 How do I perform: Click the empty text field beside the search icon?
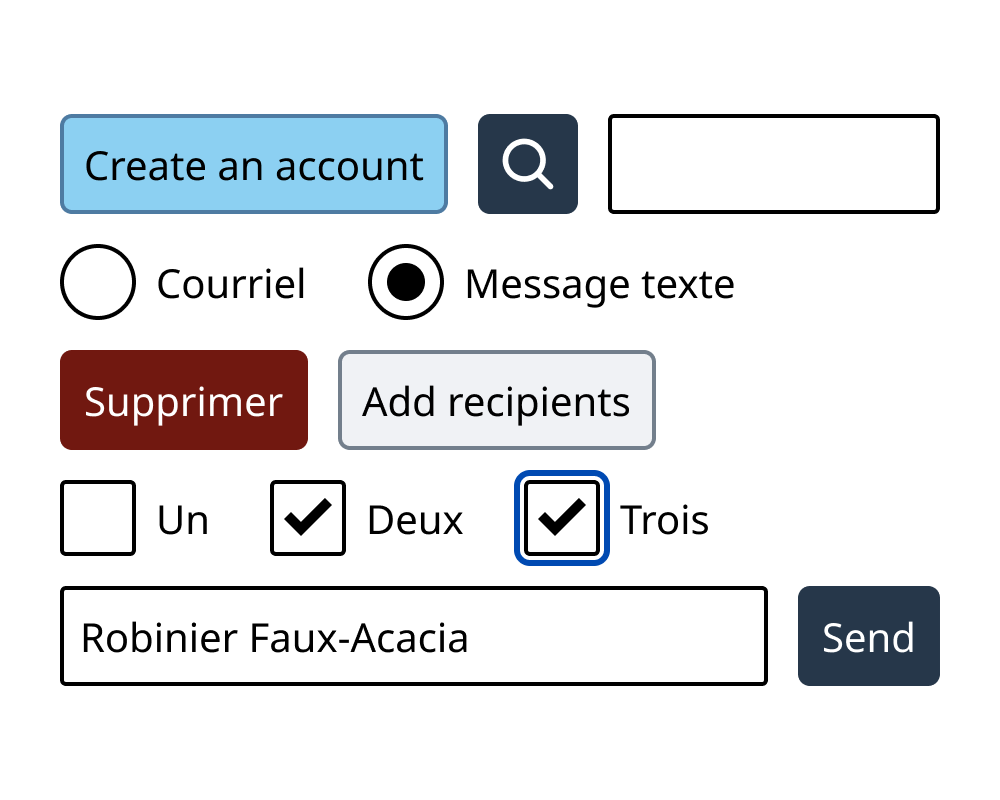[773, 164]
